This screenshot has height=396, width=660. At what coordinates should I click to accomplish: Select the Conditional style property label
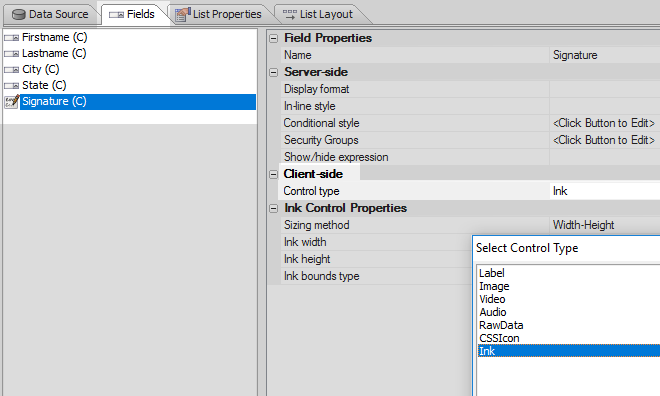click(321, 123)
